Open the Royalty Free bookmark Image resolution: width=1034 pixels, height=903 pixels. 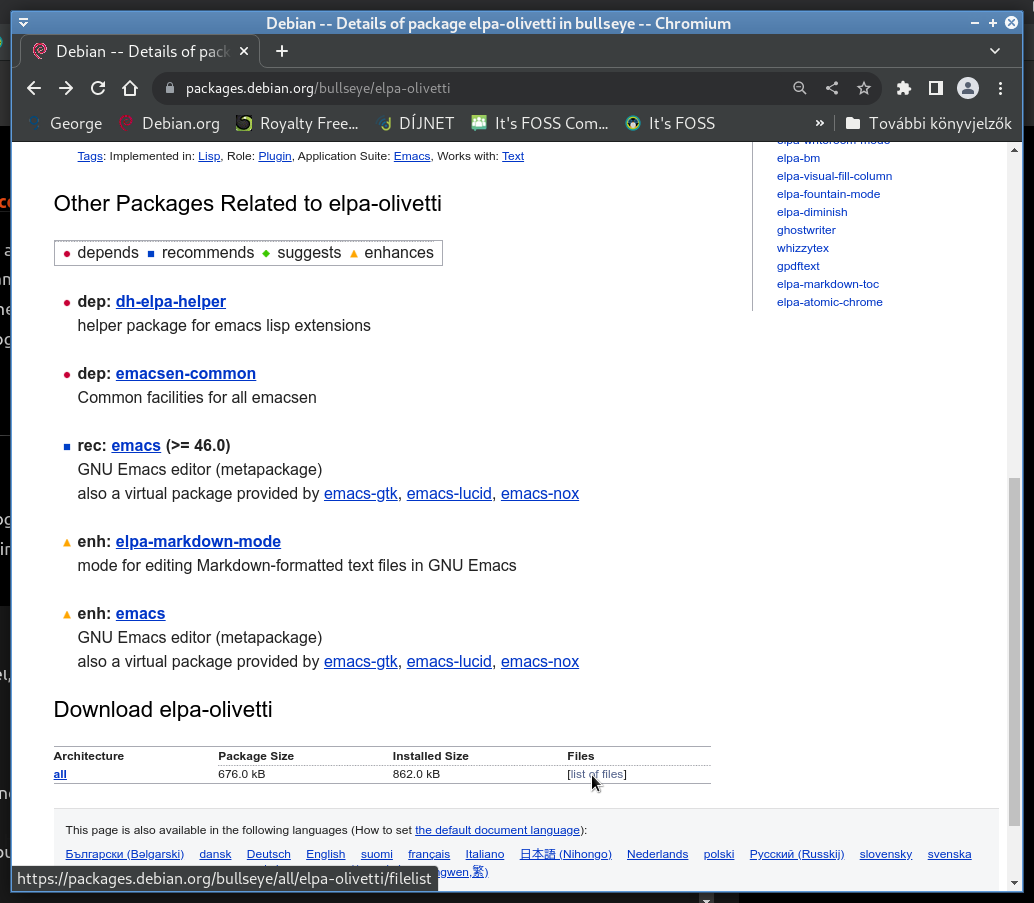coord(297,123)
